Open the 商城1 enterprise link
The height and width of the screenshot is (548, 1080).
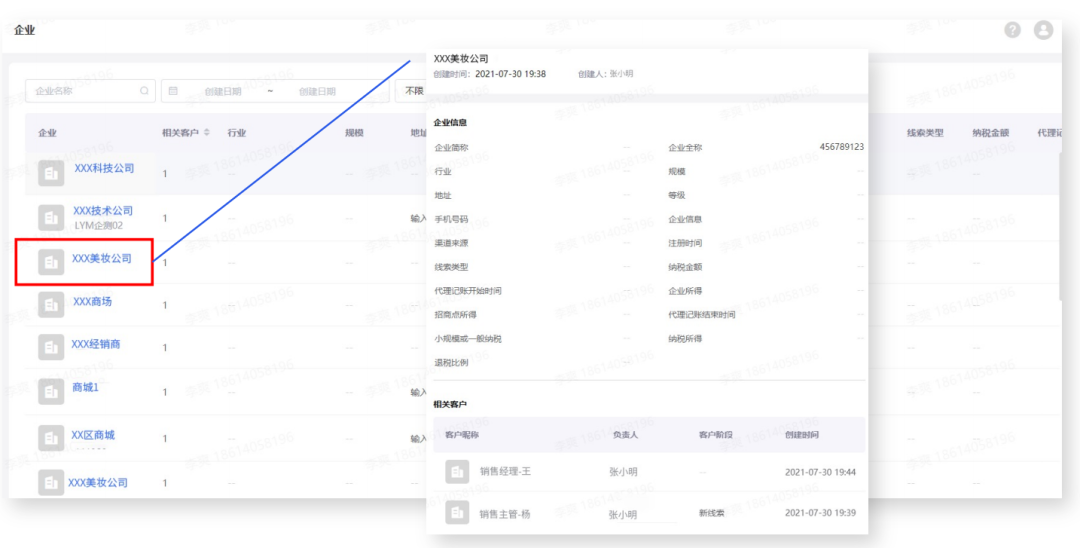point(86,387)
